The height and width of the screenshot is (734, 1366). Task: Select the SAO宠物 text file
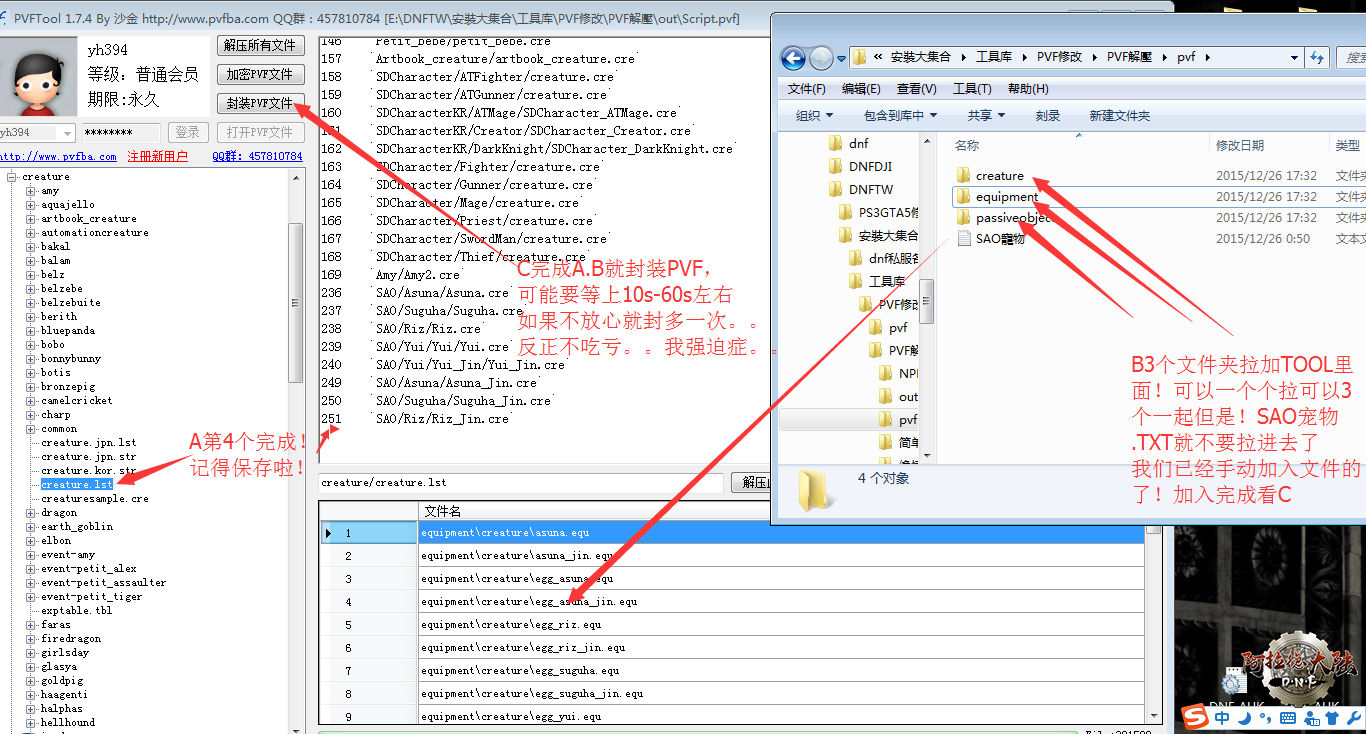1000,239
